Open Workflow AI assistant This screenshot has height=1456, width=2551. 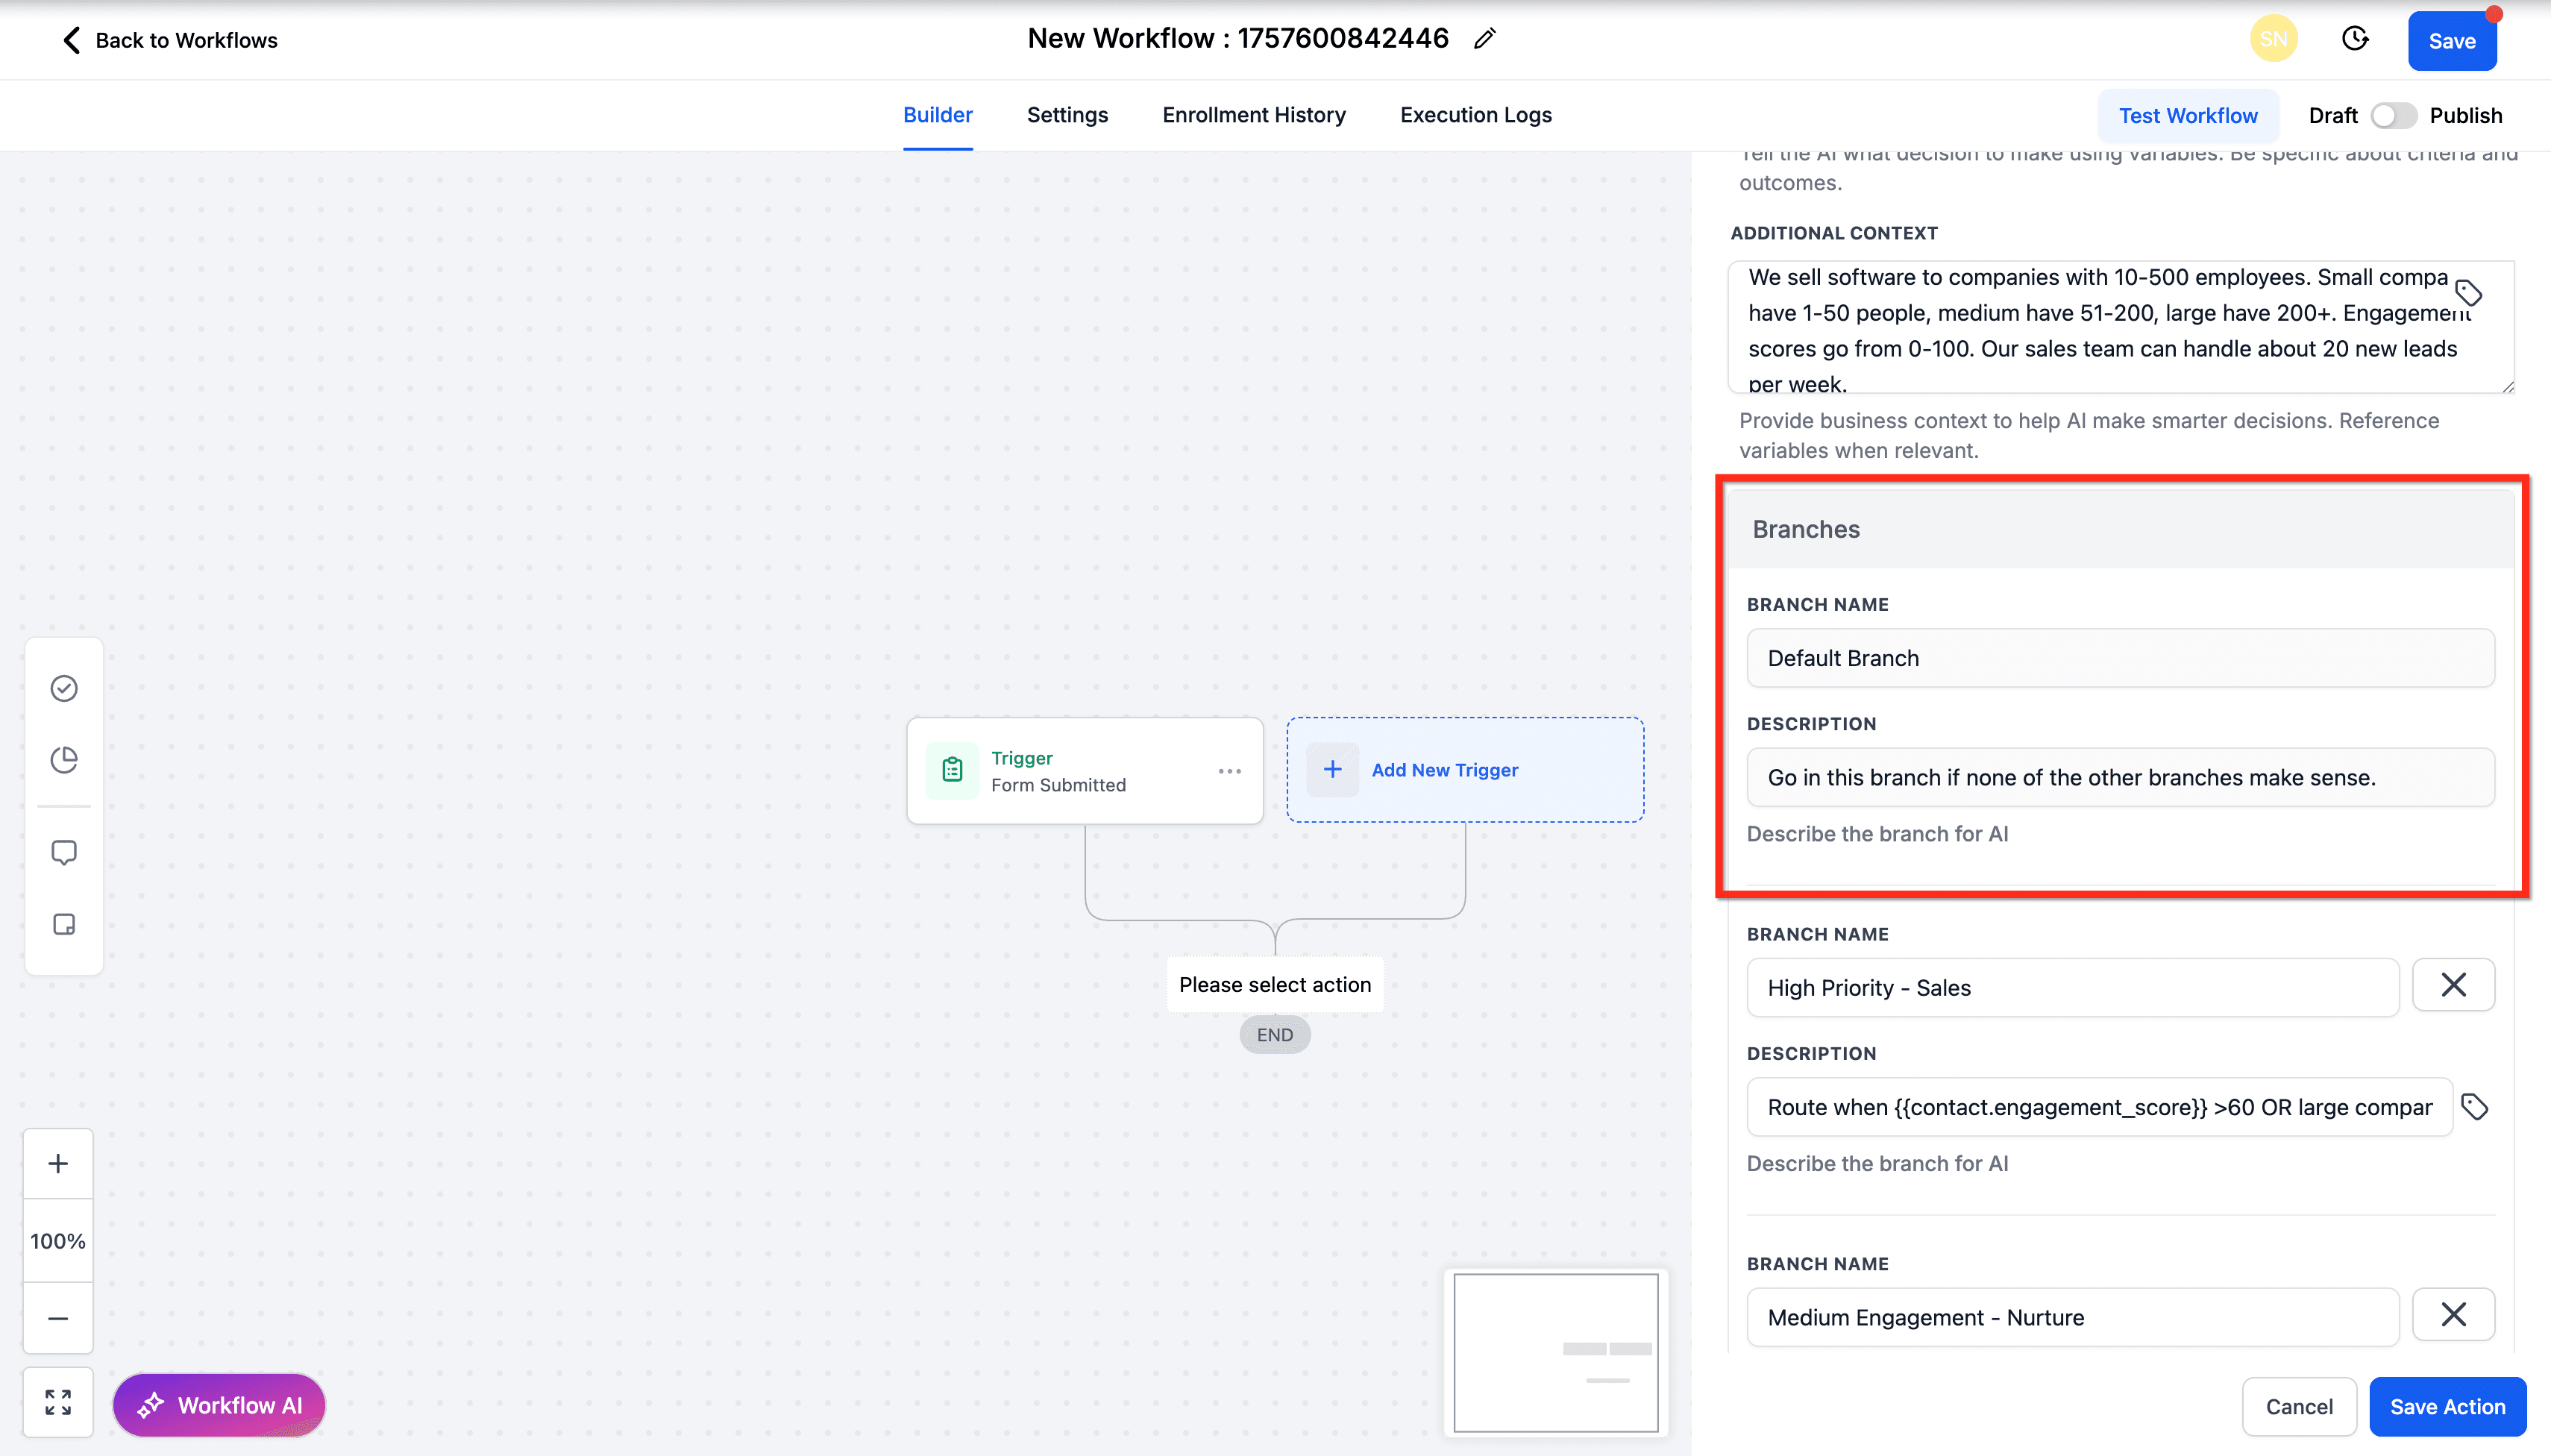click(219, 1405)
